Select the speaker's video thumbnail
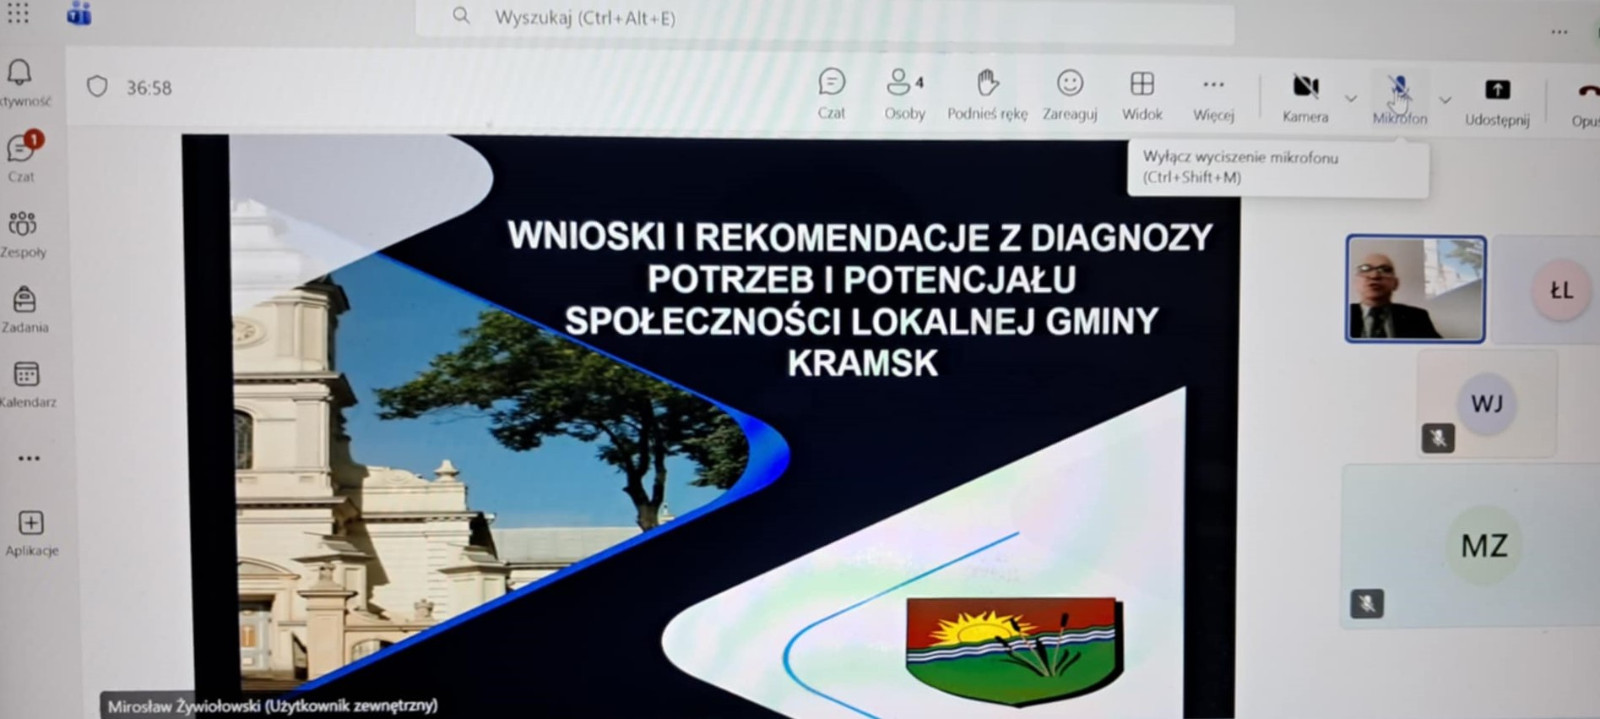Viewport: 1600px width, 719px height. (1415, 289)
